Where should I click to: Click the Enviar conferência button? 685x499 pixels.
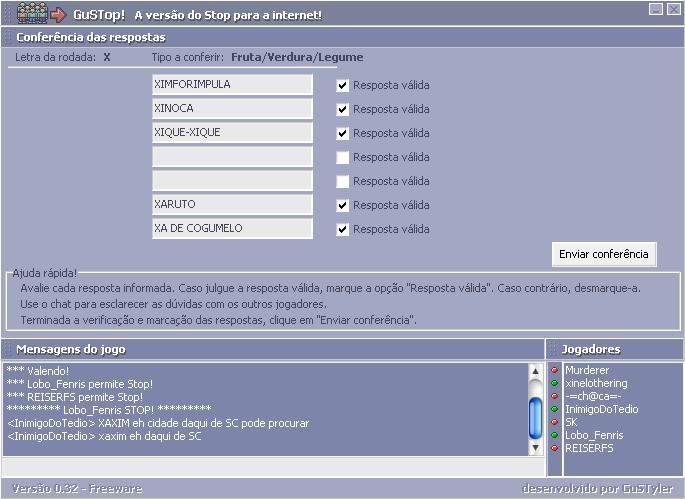(604, 254)
